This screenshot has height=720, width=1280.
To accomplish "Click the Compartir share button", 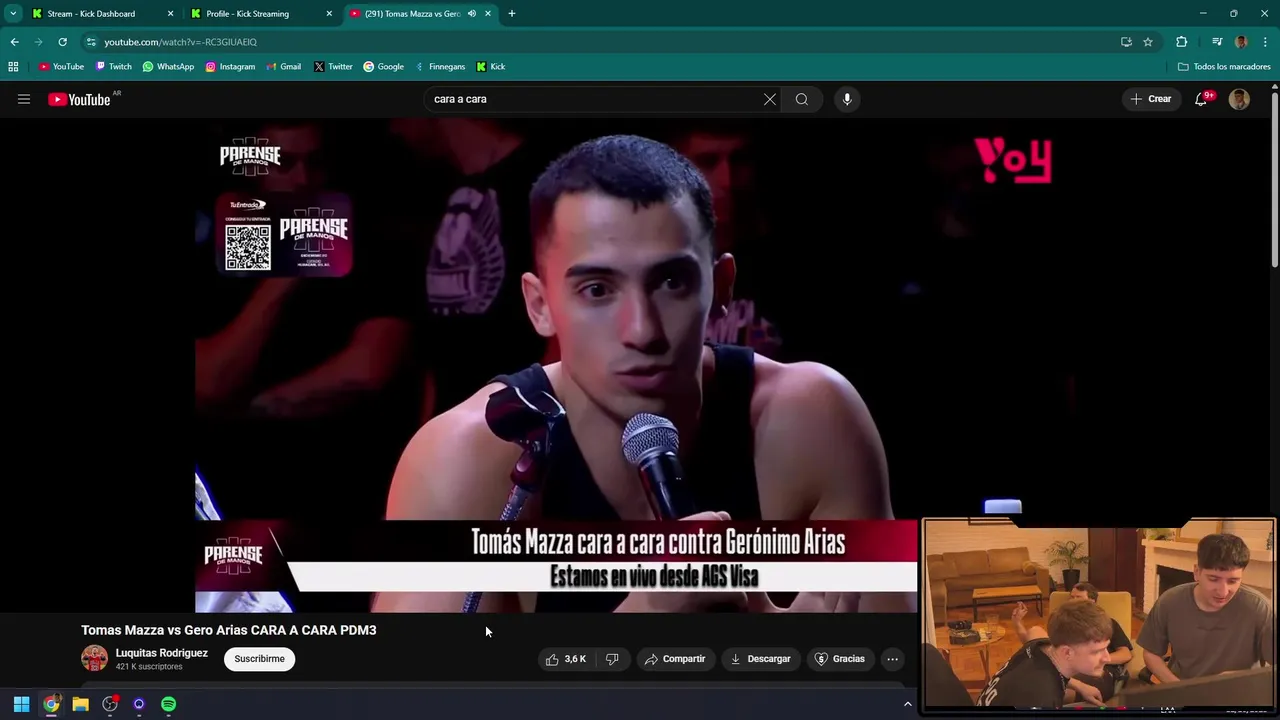I will click(x=675, y=659).
